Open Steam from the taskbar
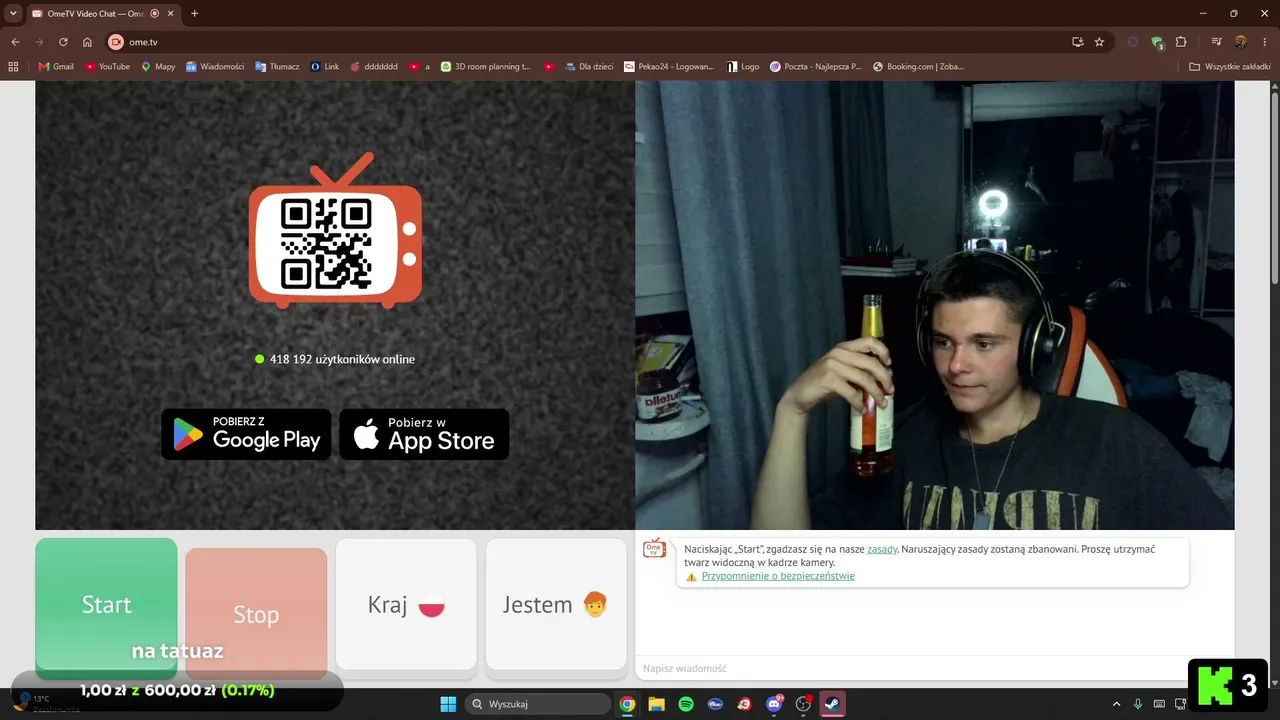The width and height of the screenshot is (1280, 720). 833,704
